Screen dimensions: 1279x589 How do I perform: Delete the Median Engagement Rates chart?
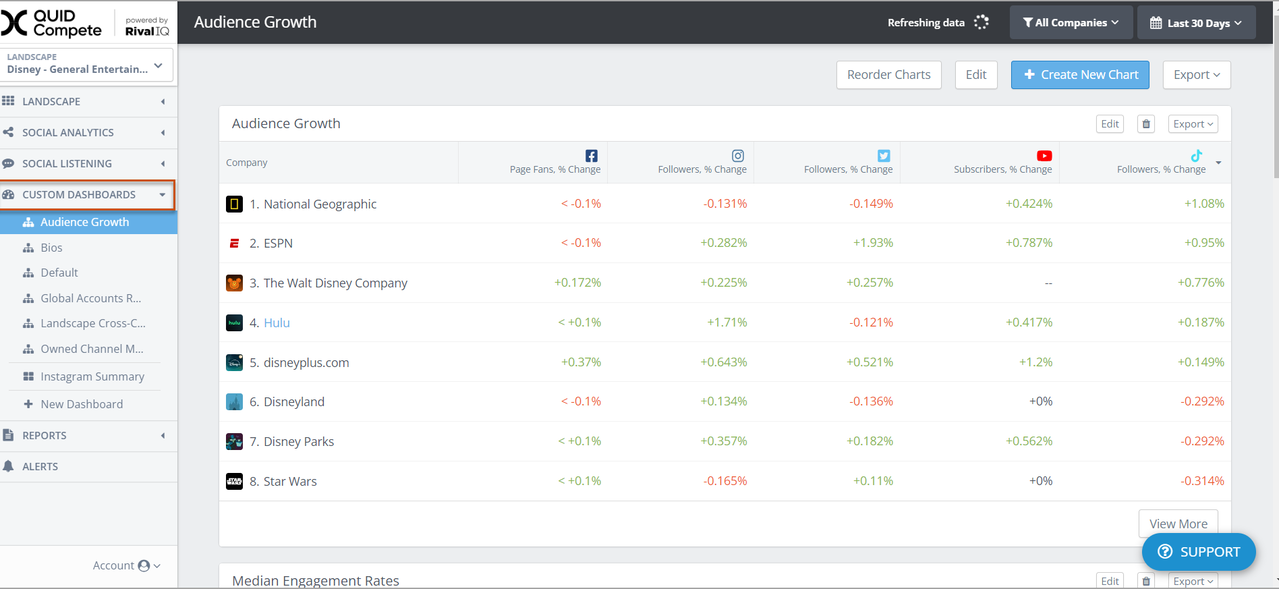click(x=1146, y=581)
